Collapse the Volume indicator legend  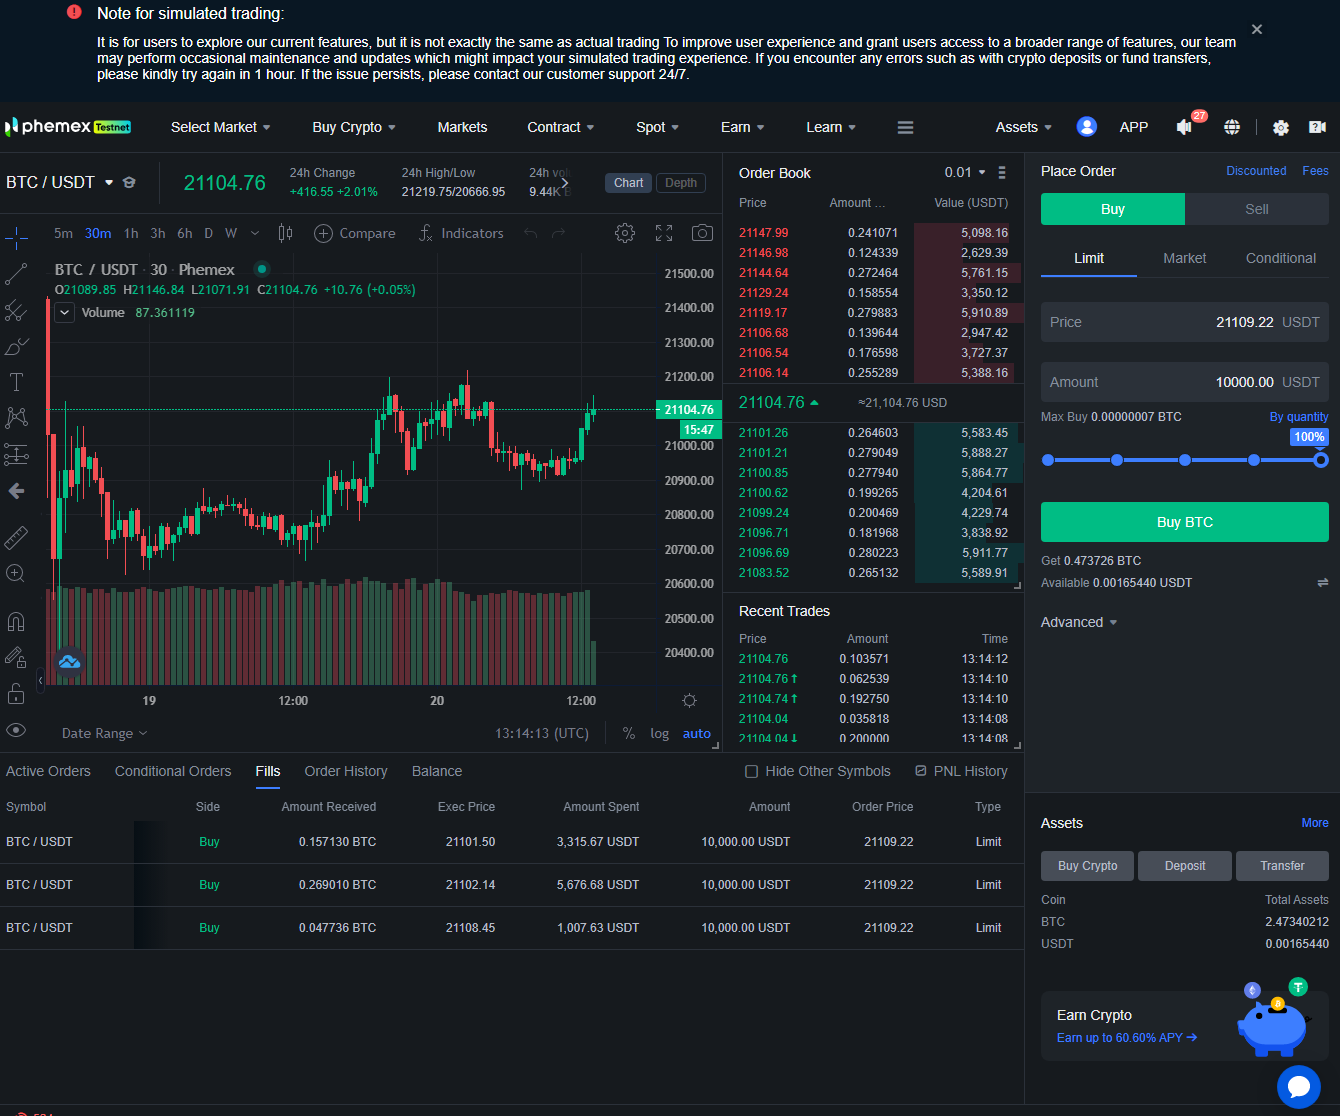pyautogui.click(x=64, y=313)
